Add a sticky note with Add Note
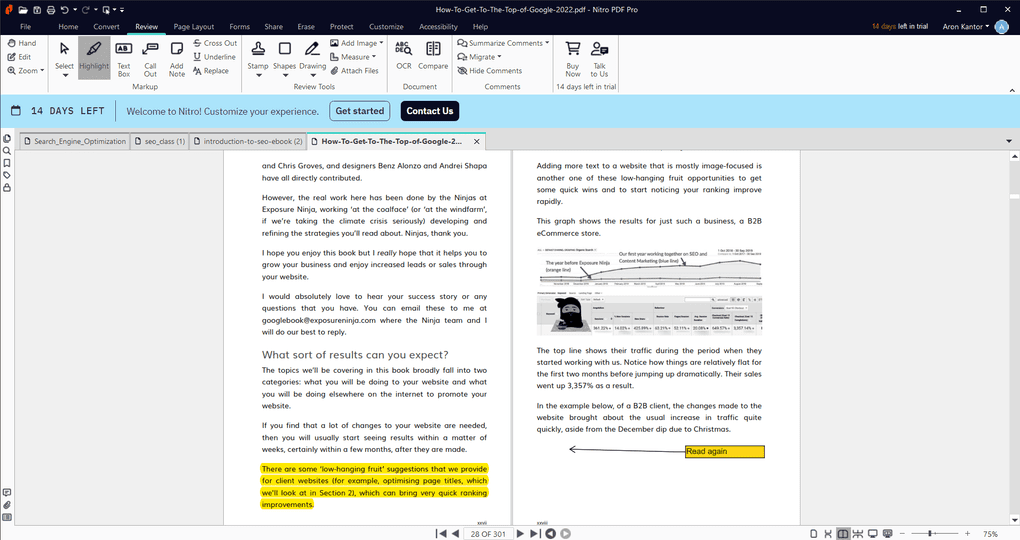The width and height of the screenshot is (1020, 540). pos(176,59)
